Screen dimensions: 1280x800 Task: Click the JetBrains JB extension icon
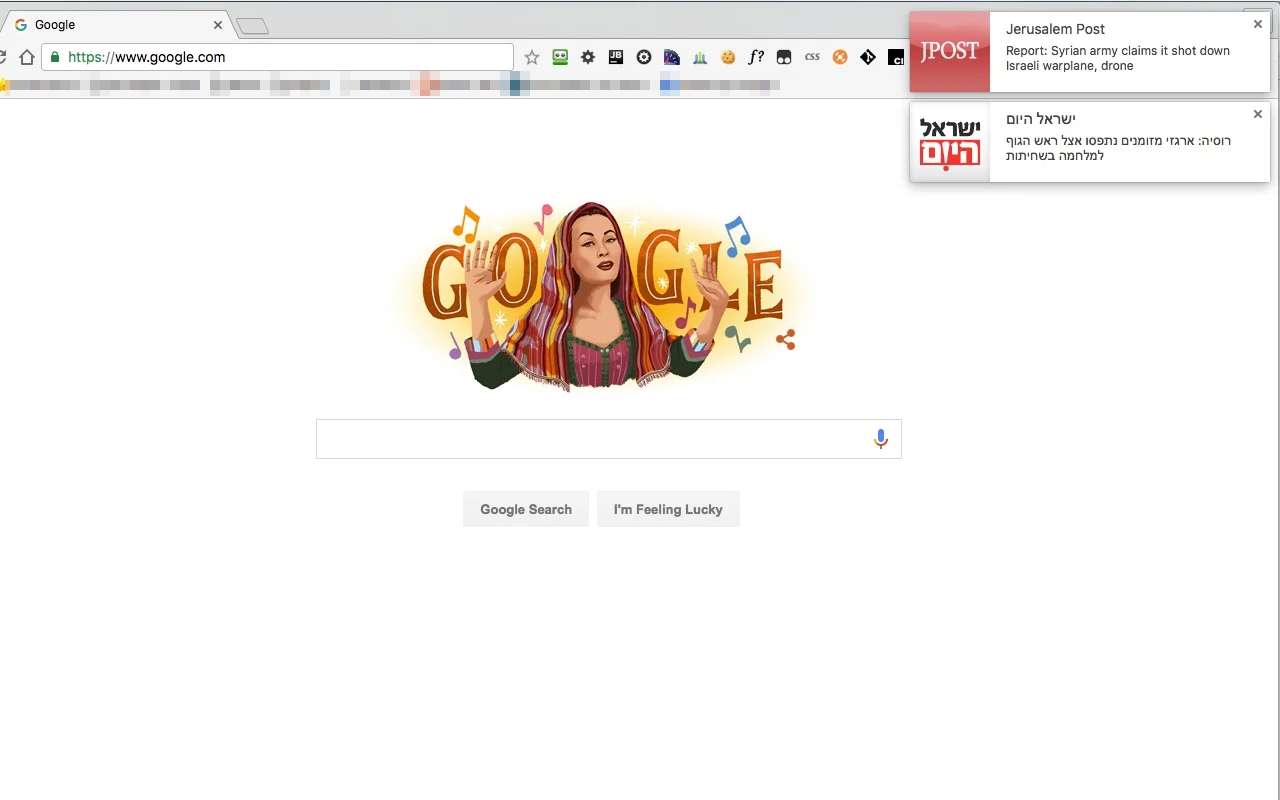tap(616, 58)
